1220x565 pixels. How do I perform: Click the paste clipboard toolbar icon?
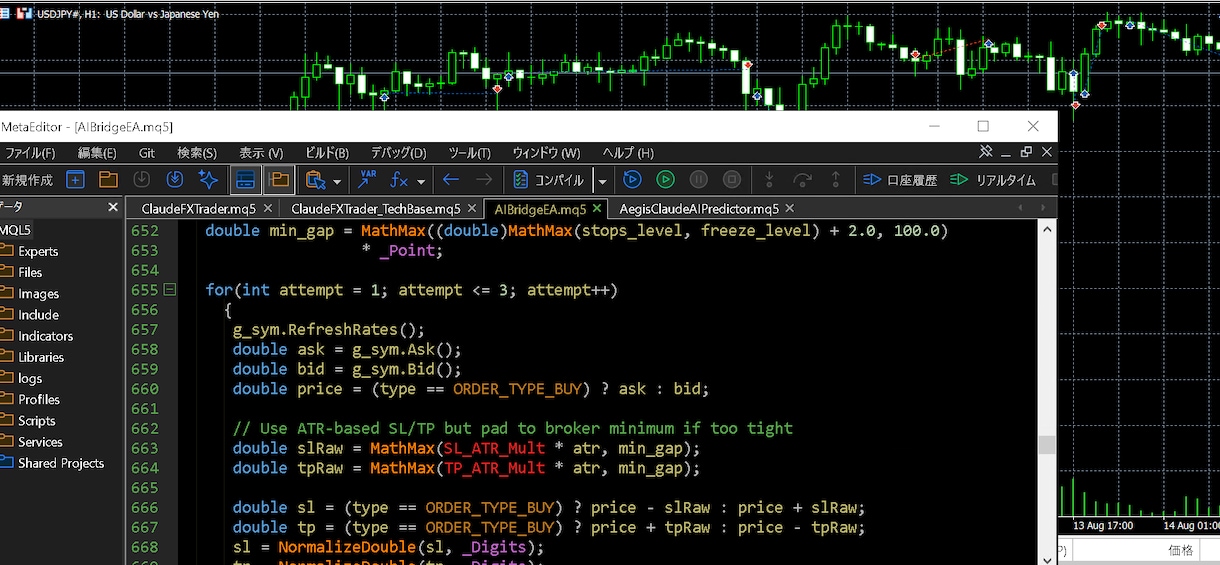(316, 180)
